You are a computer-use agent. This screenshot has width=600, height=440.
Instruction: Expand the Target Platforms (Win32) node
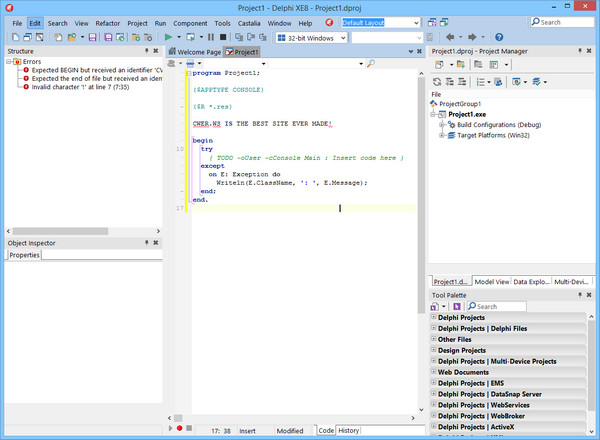point(440,134)
